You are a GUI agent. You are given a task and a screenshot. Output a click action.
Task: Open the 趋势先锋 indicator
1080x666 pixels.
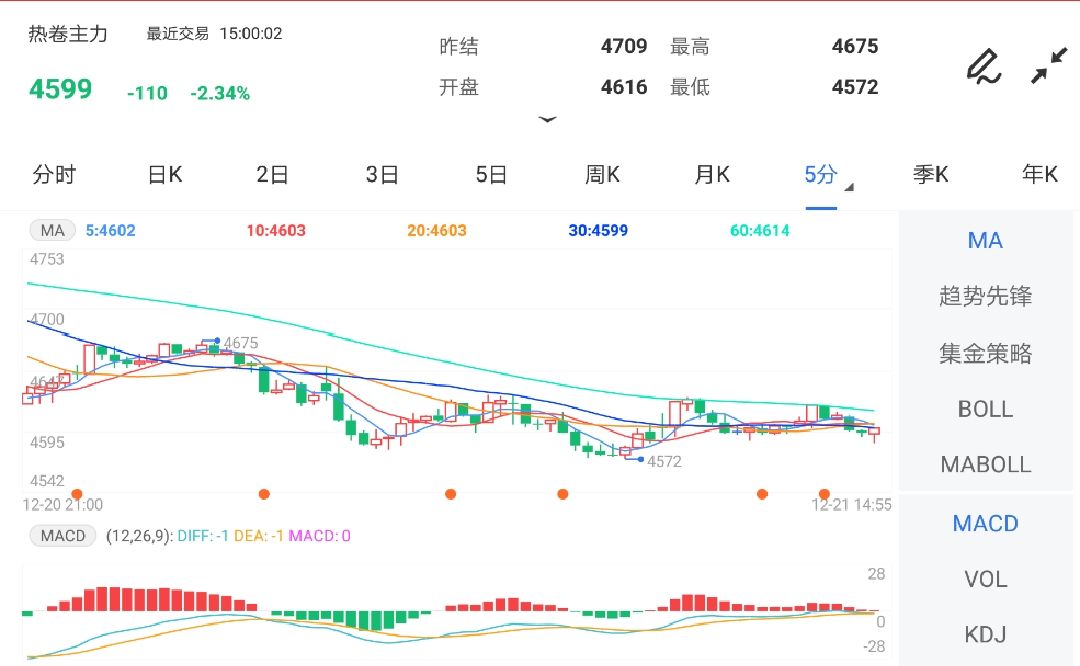985,296
